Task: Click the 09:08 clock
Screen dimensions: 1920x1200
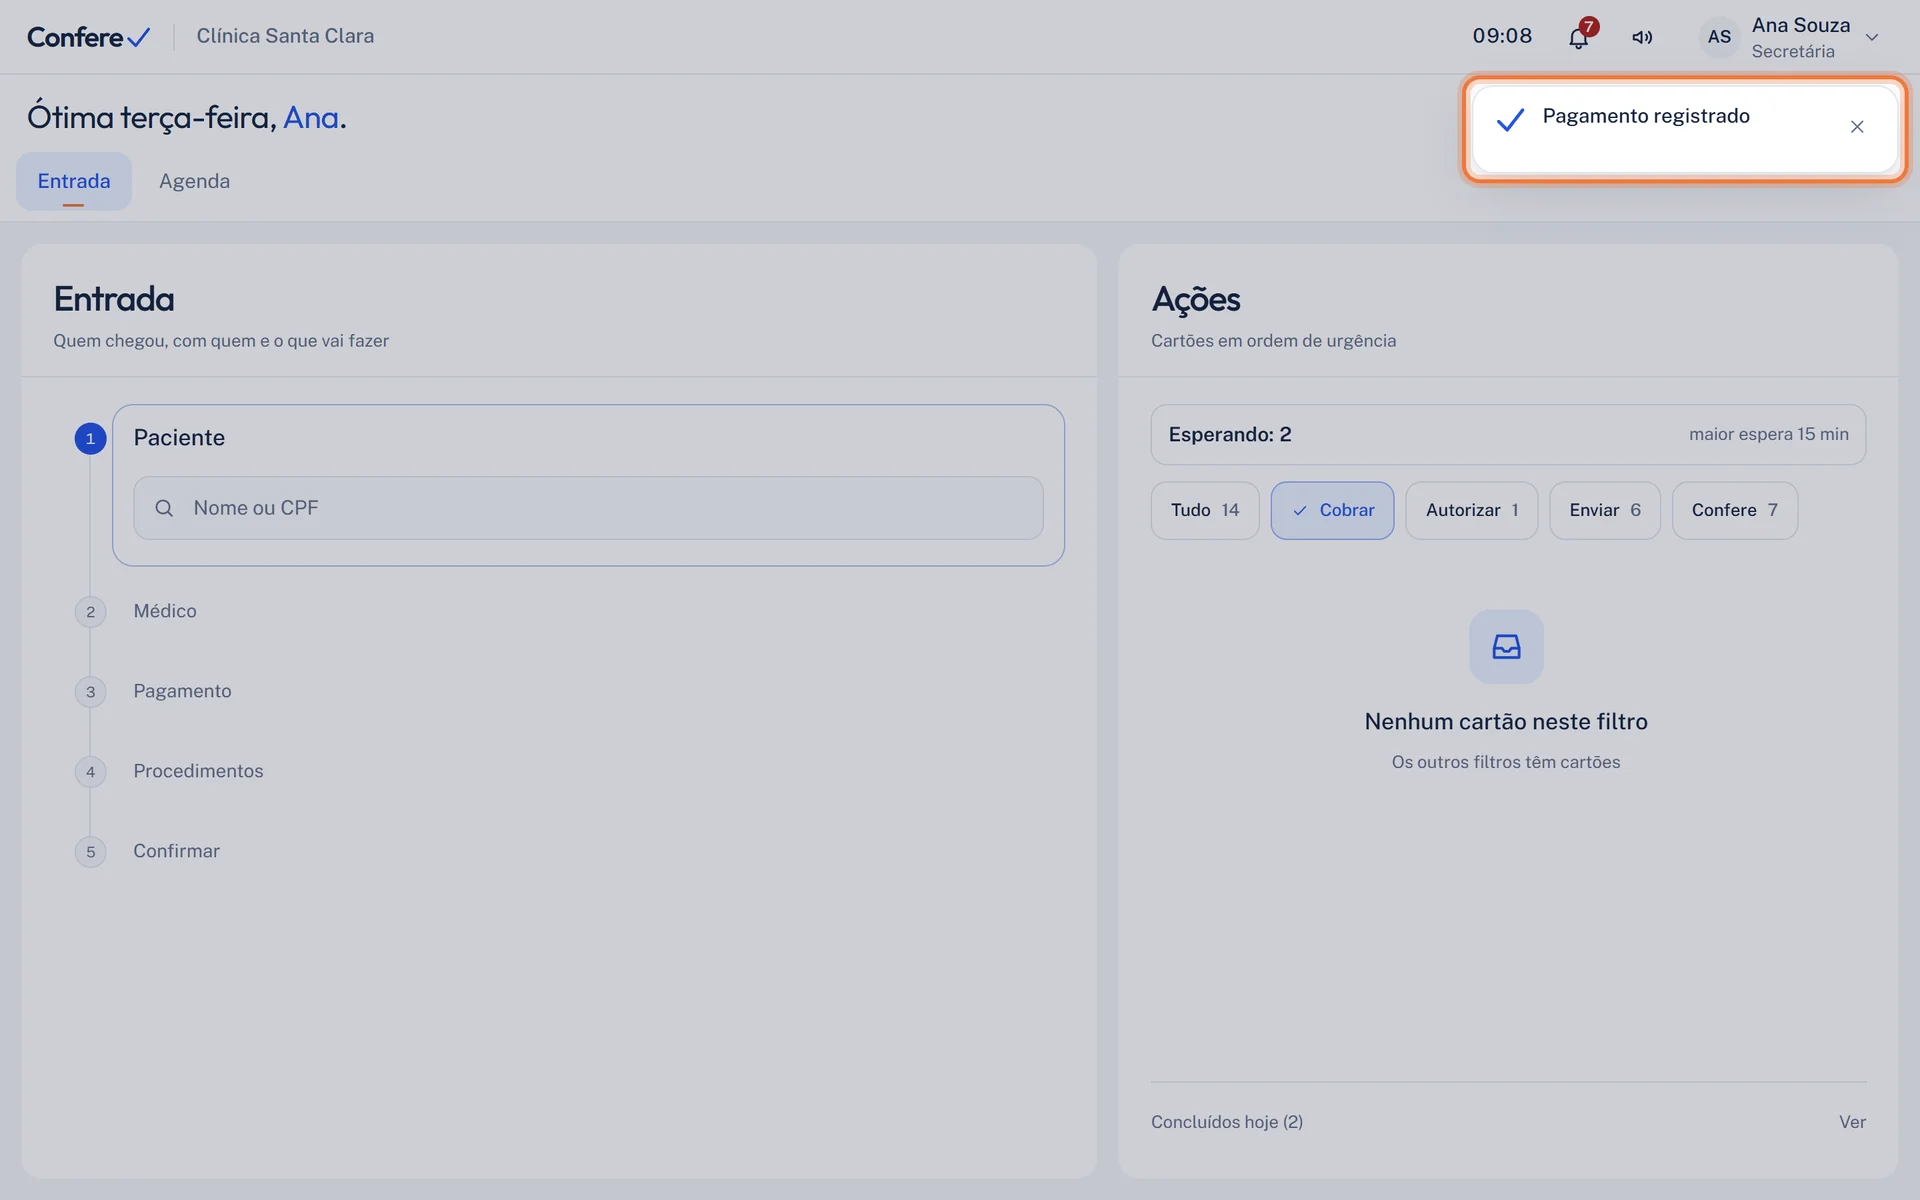Action: point(1502,36)
